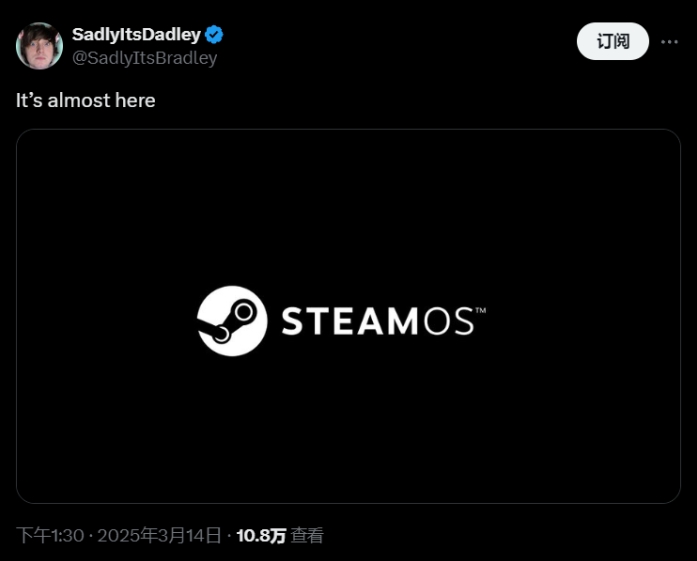Viewport: 697px width, 561px height.
Task: Click the thin OS letters in wordmark
Action: 449,321
